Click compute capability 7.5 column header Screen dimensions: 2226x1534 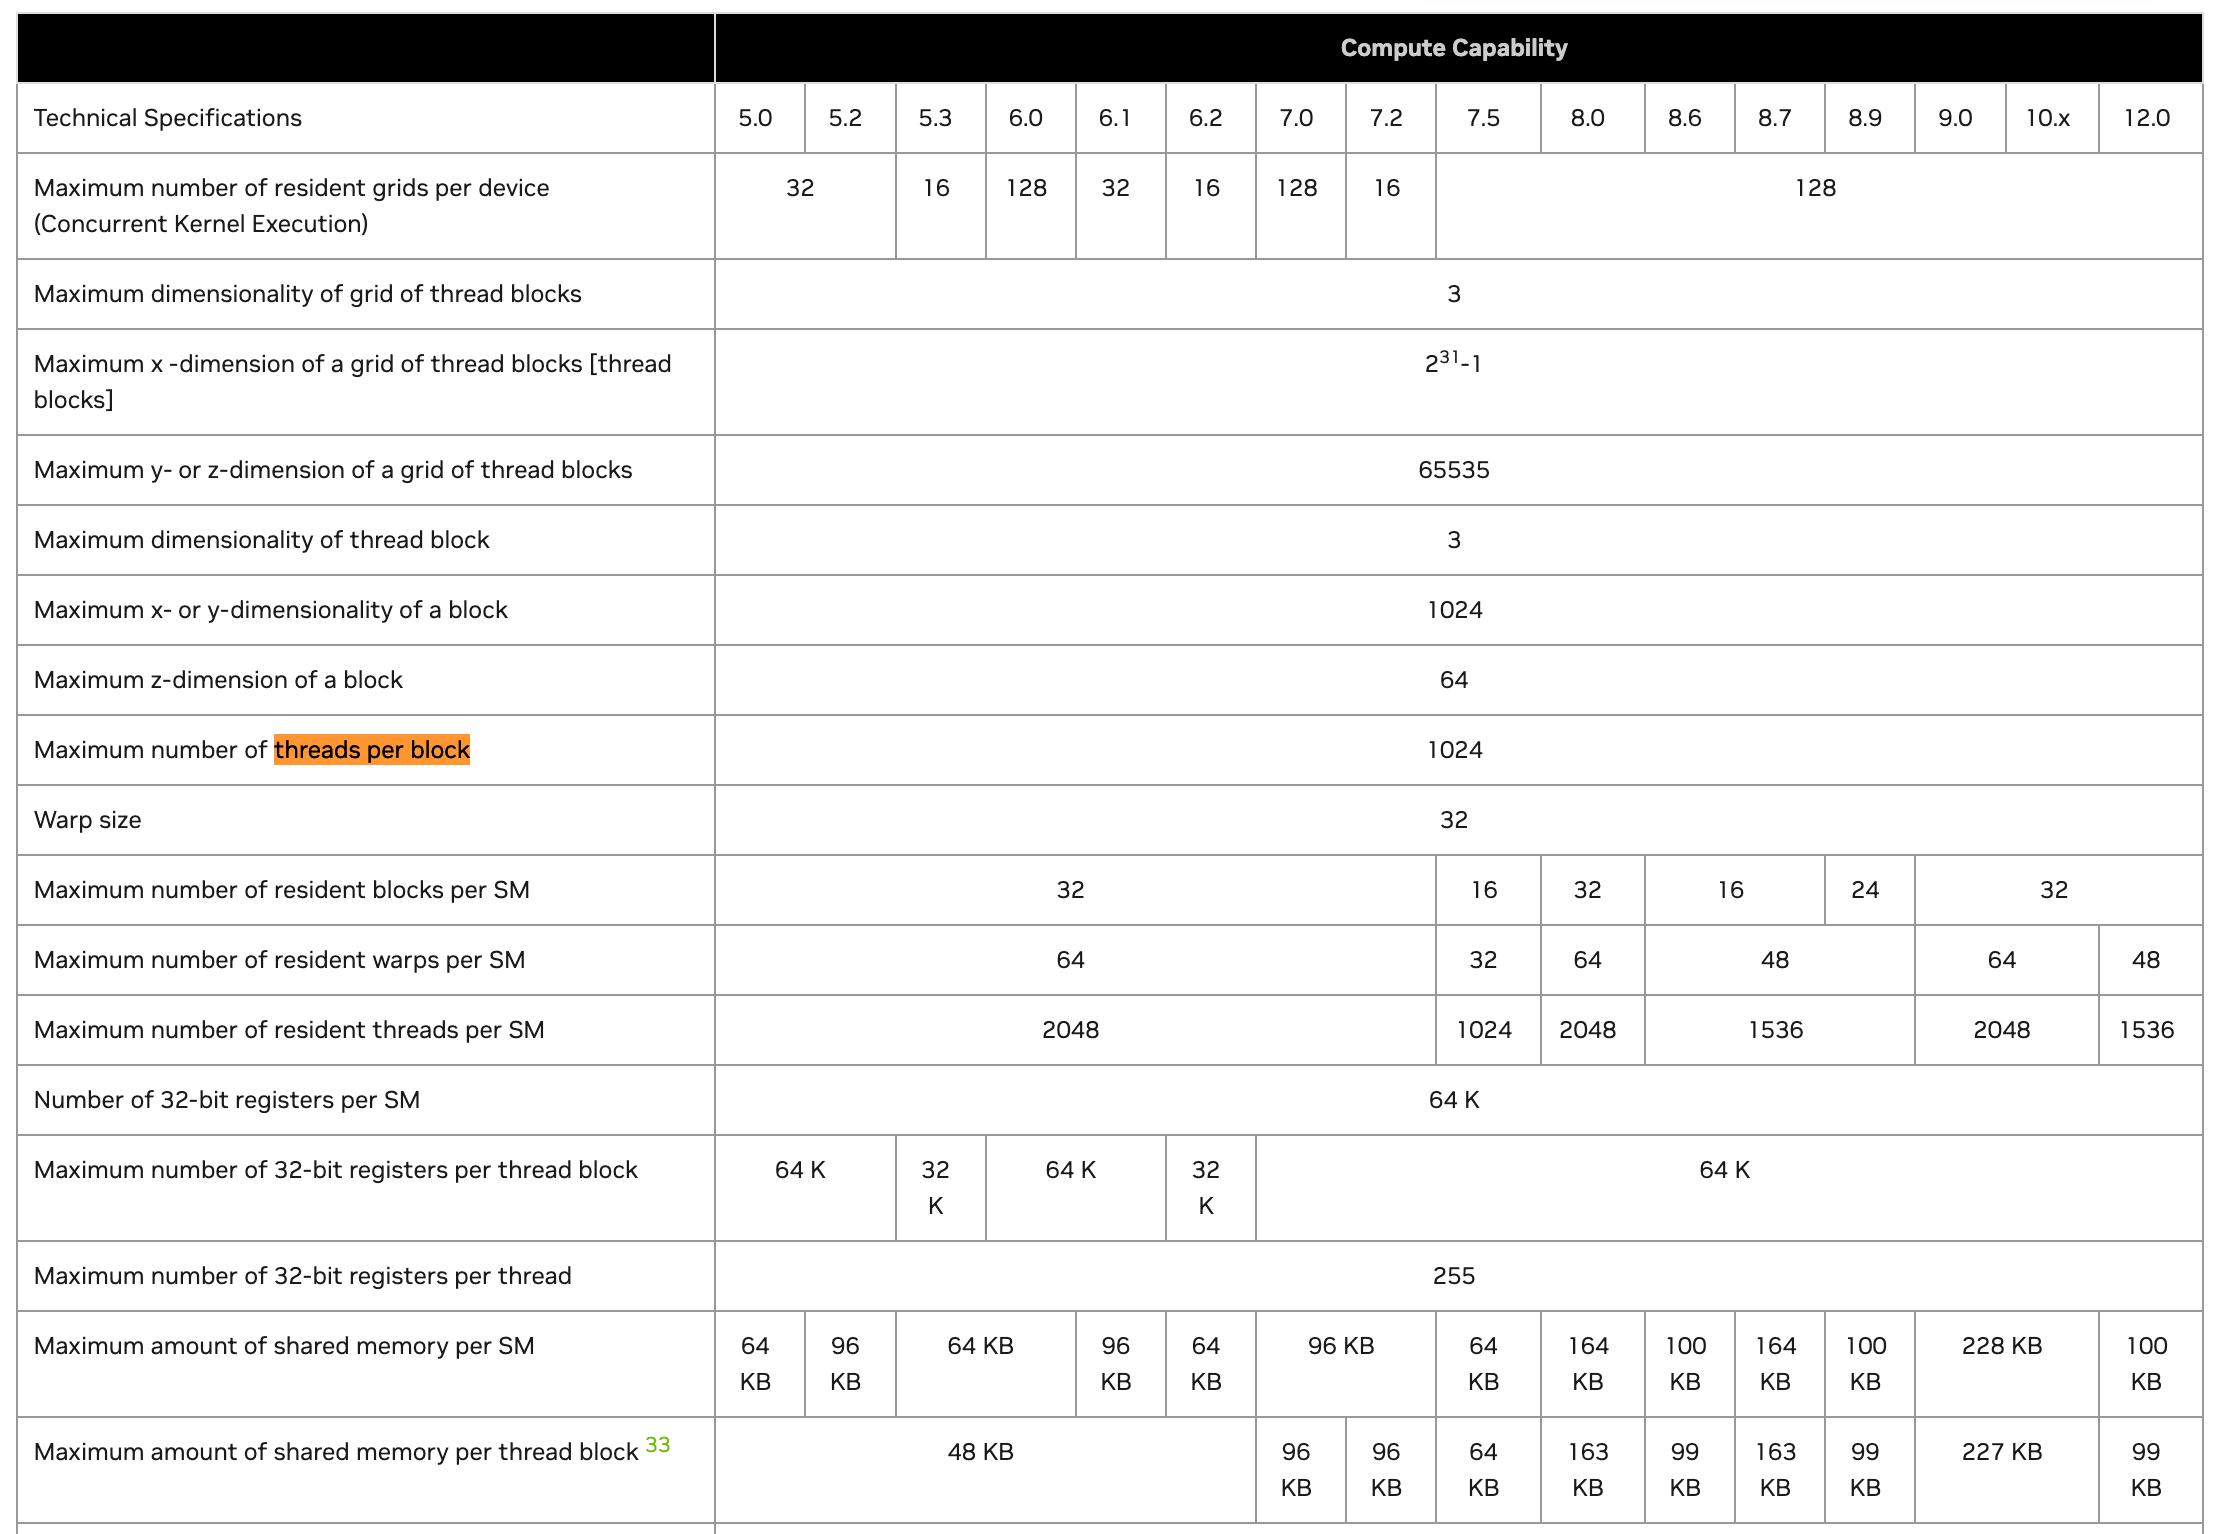point(1483,118)
